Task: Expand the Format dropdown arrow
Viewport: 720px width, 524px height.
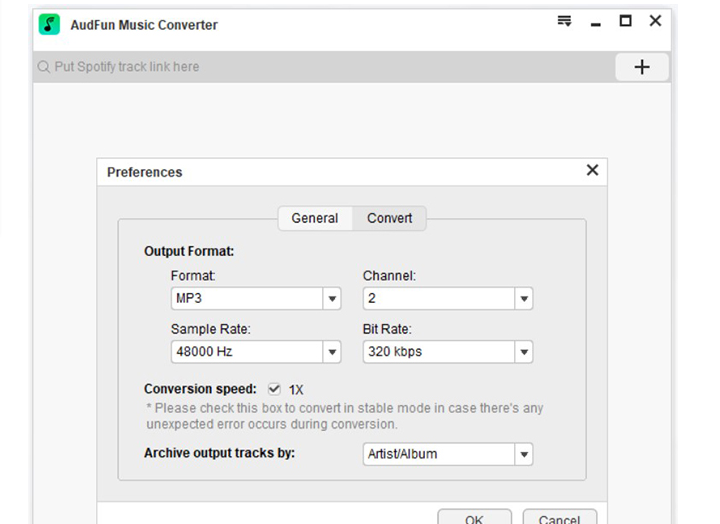Action: pyautogui.click(x=332, y=299)
